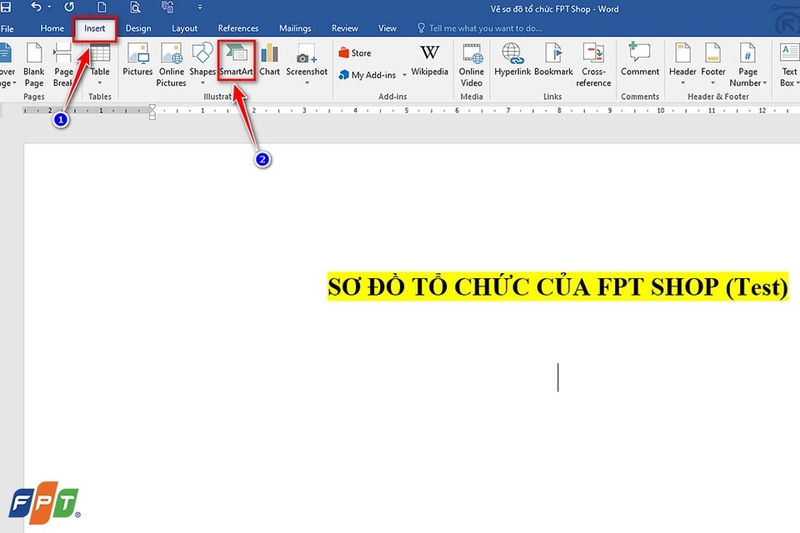Switch to the Insert tab
Viewport: 800px width, 533px height.
(x=95, y=29)
